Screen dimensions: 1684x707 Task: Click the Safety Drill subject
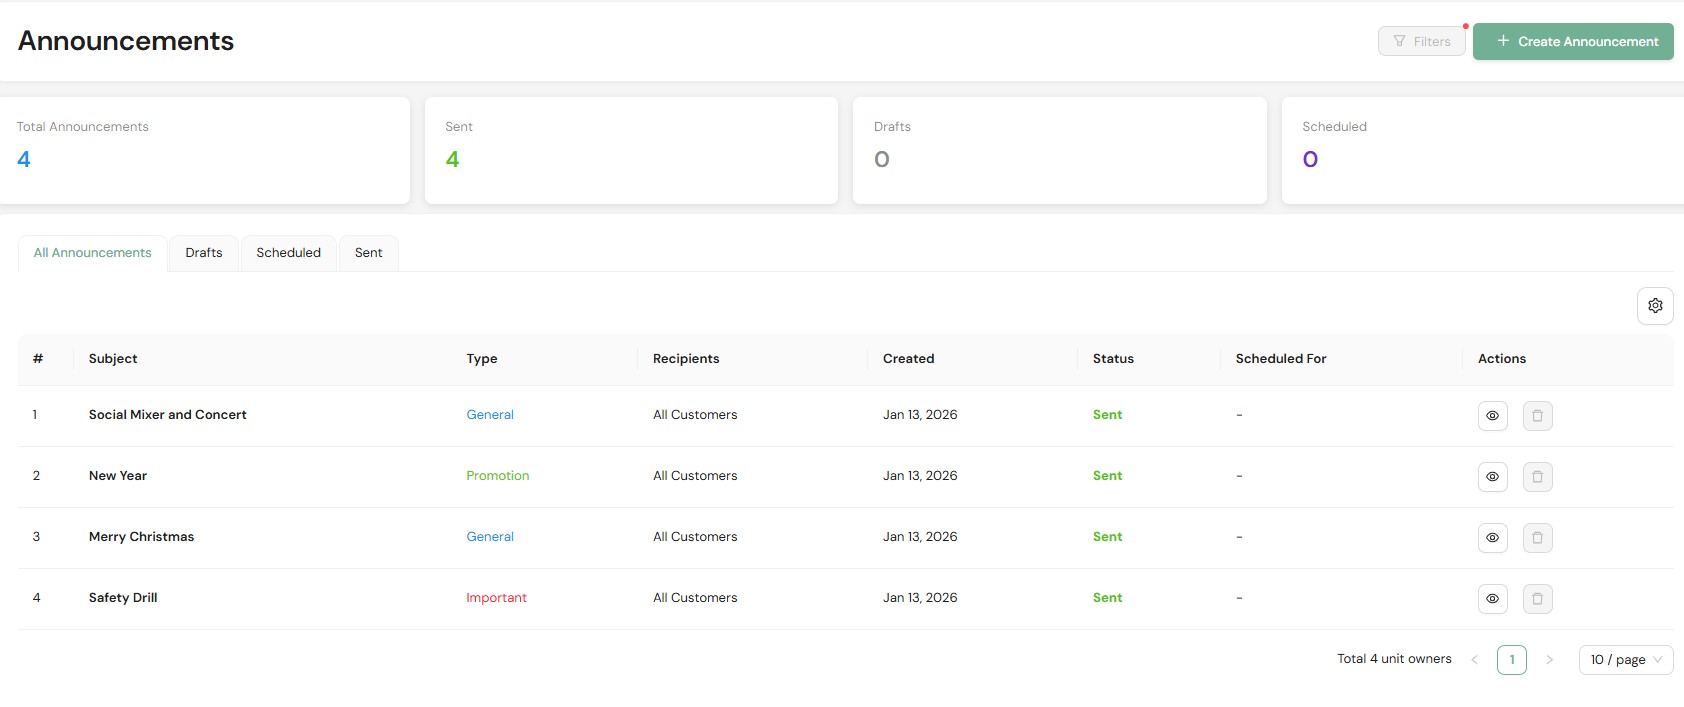tap(123, 598)
